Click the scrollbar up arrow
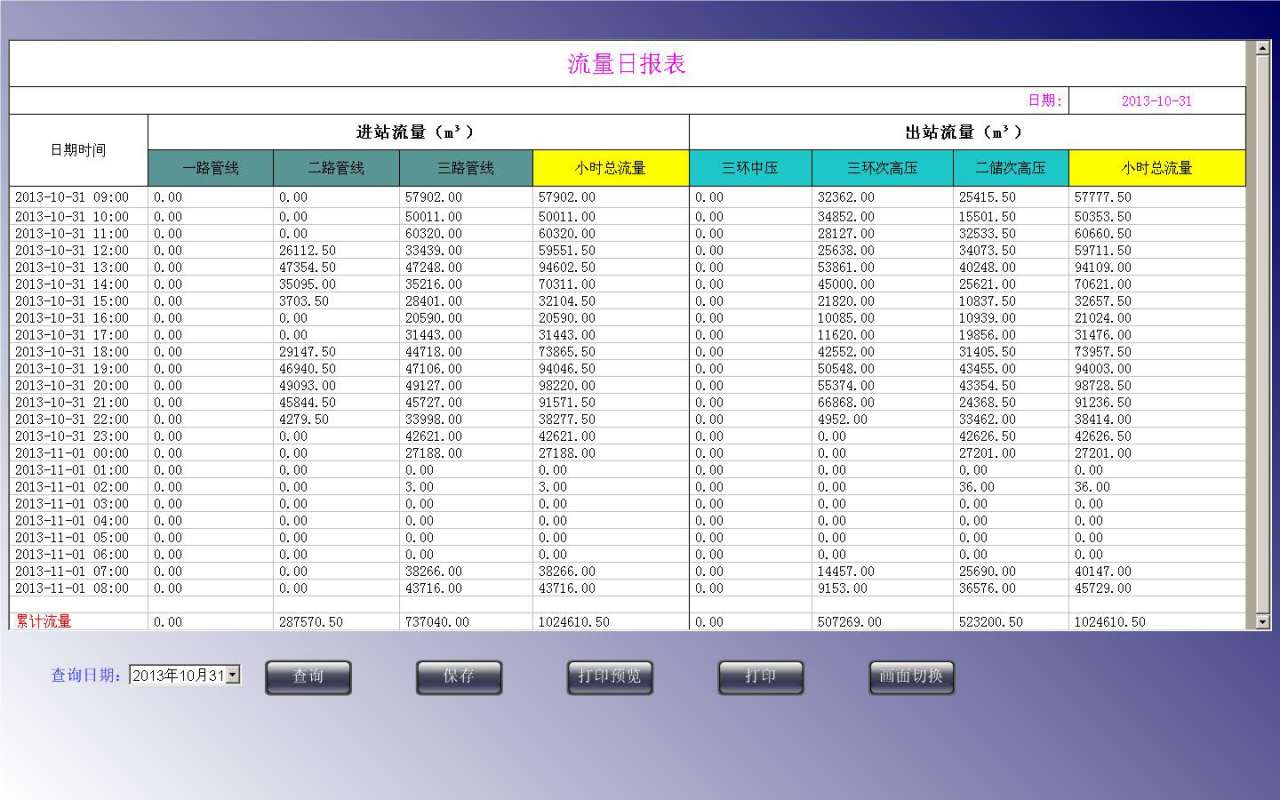 pyautogui.click(x=1262, y=49)
